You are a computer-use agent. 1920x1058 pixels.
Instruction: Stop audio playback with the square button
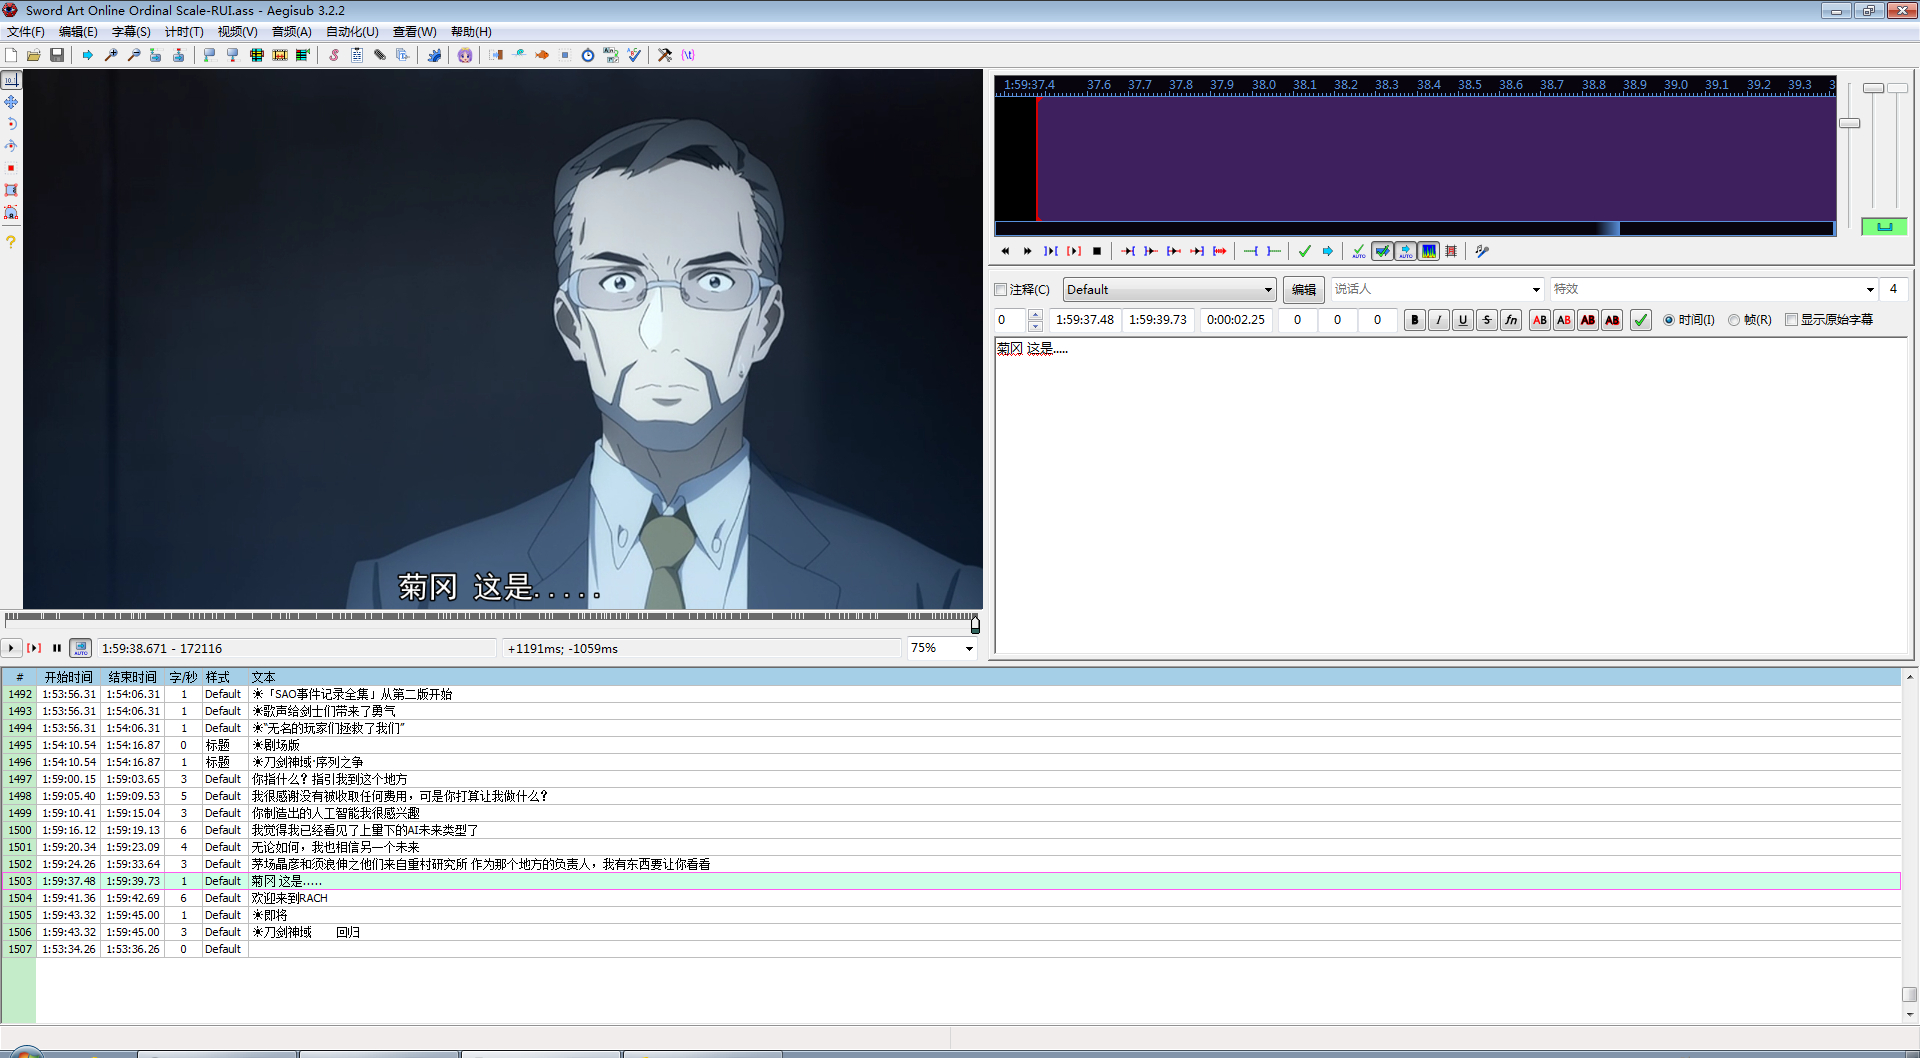tap(1097, 251)
